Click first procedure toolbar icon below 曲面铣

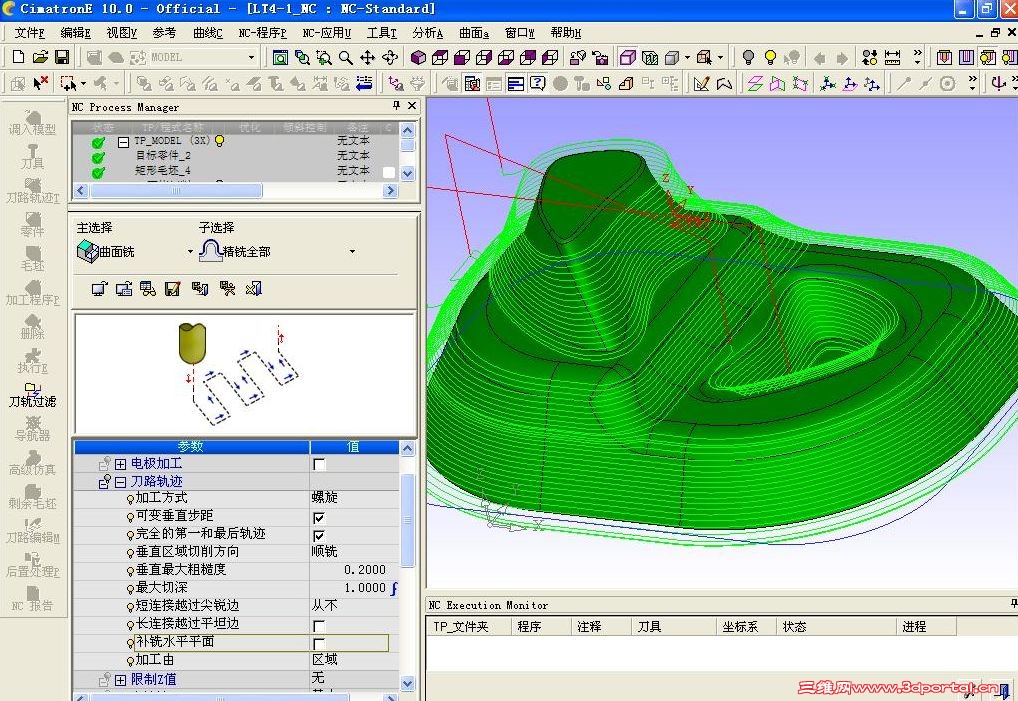click(x=99, y=288)
